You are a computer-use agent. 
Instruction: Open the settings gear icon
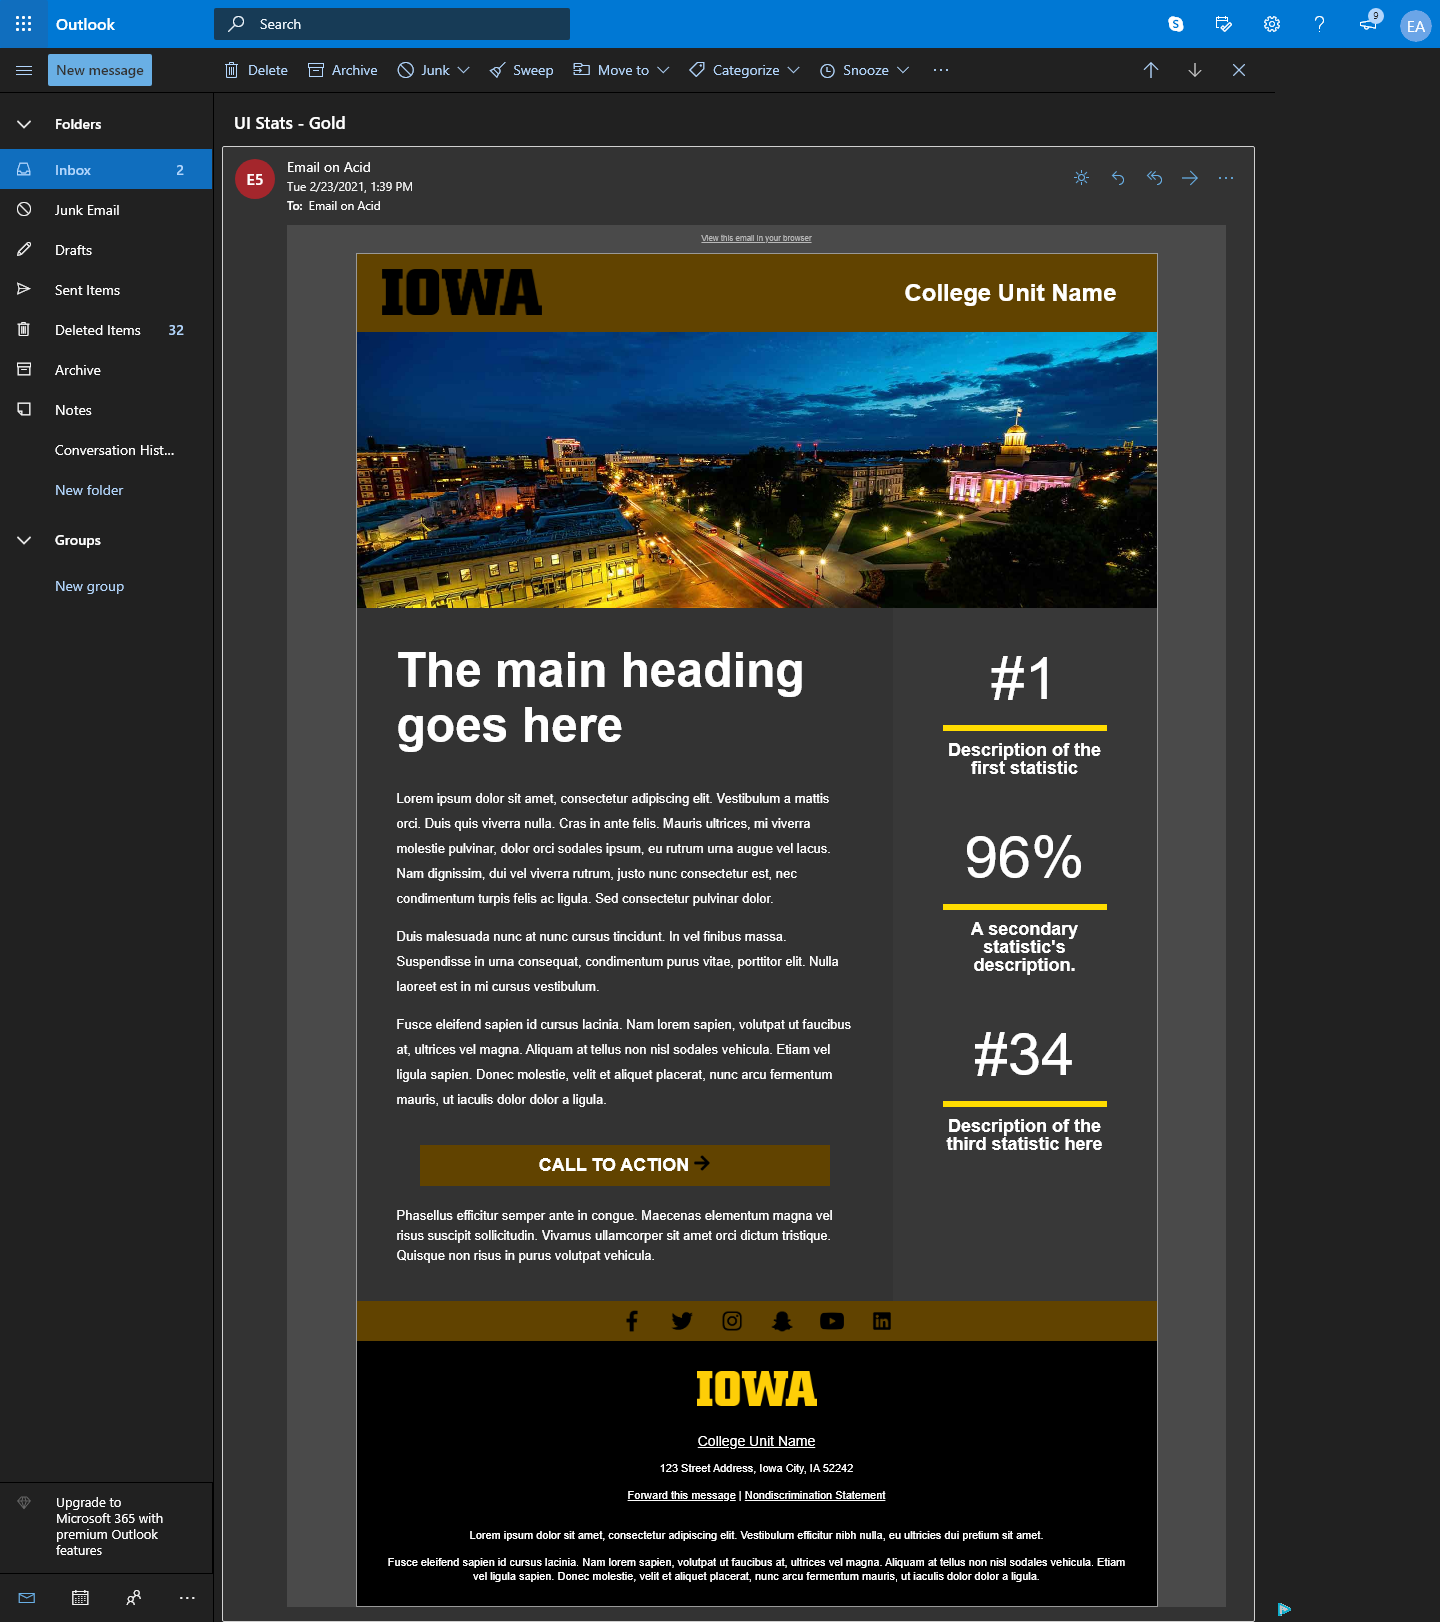pos(1272,24)
